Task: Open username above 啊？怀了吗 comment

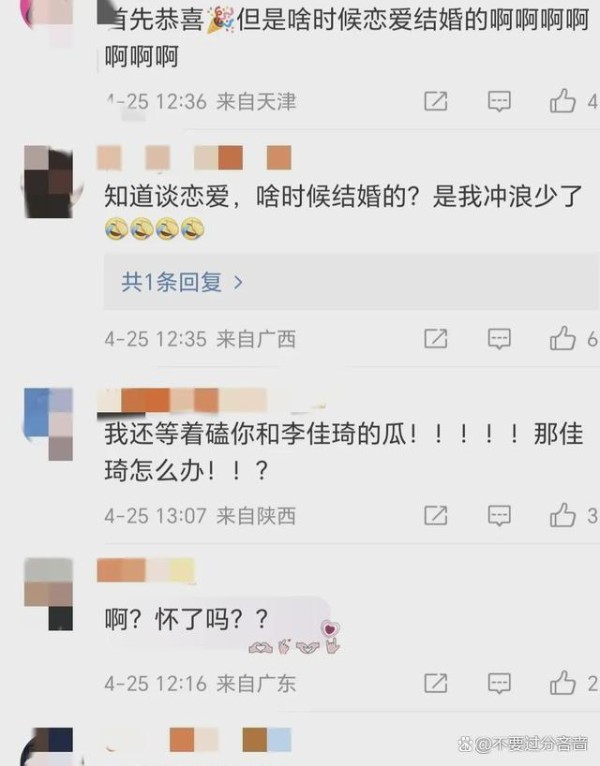Action: (146, 570)
